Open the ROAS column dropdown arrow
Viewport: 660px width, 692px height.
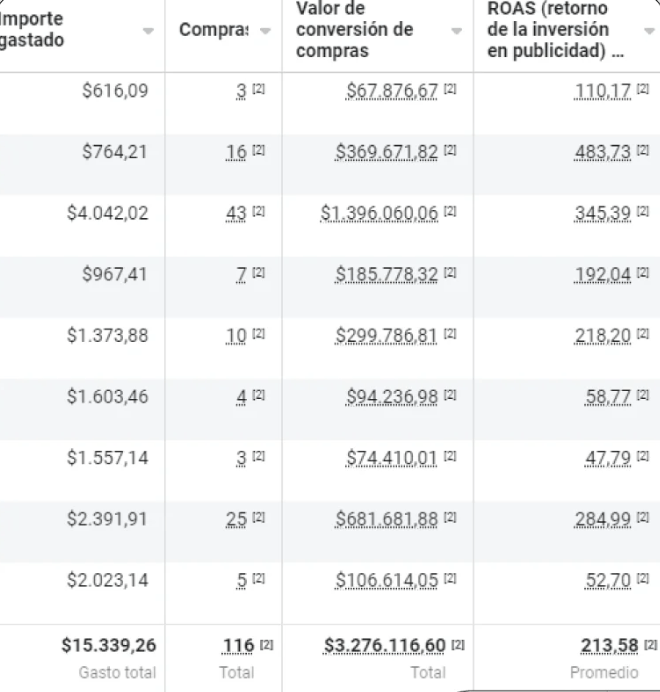pos(649,31)
